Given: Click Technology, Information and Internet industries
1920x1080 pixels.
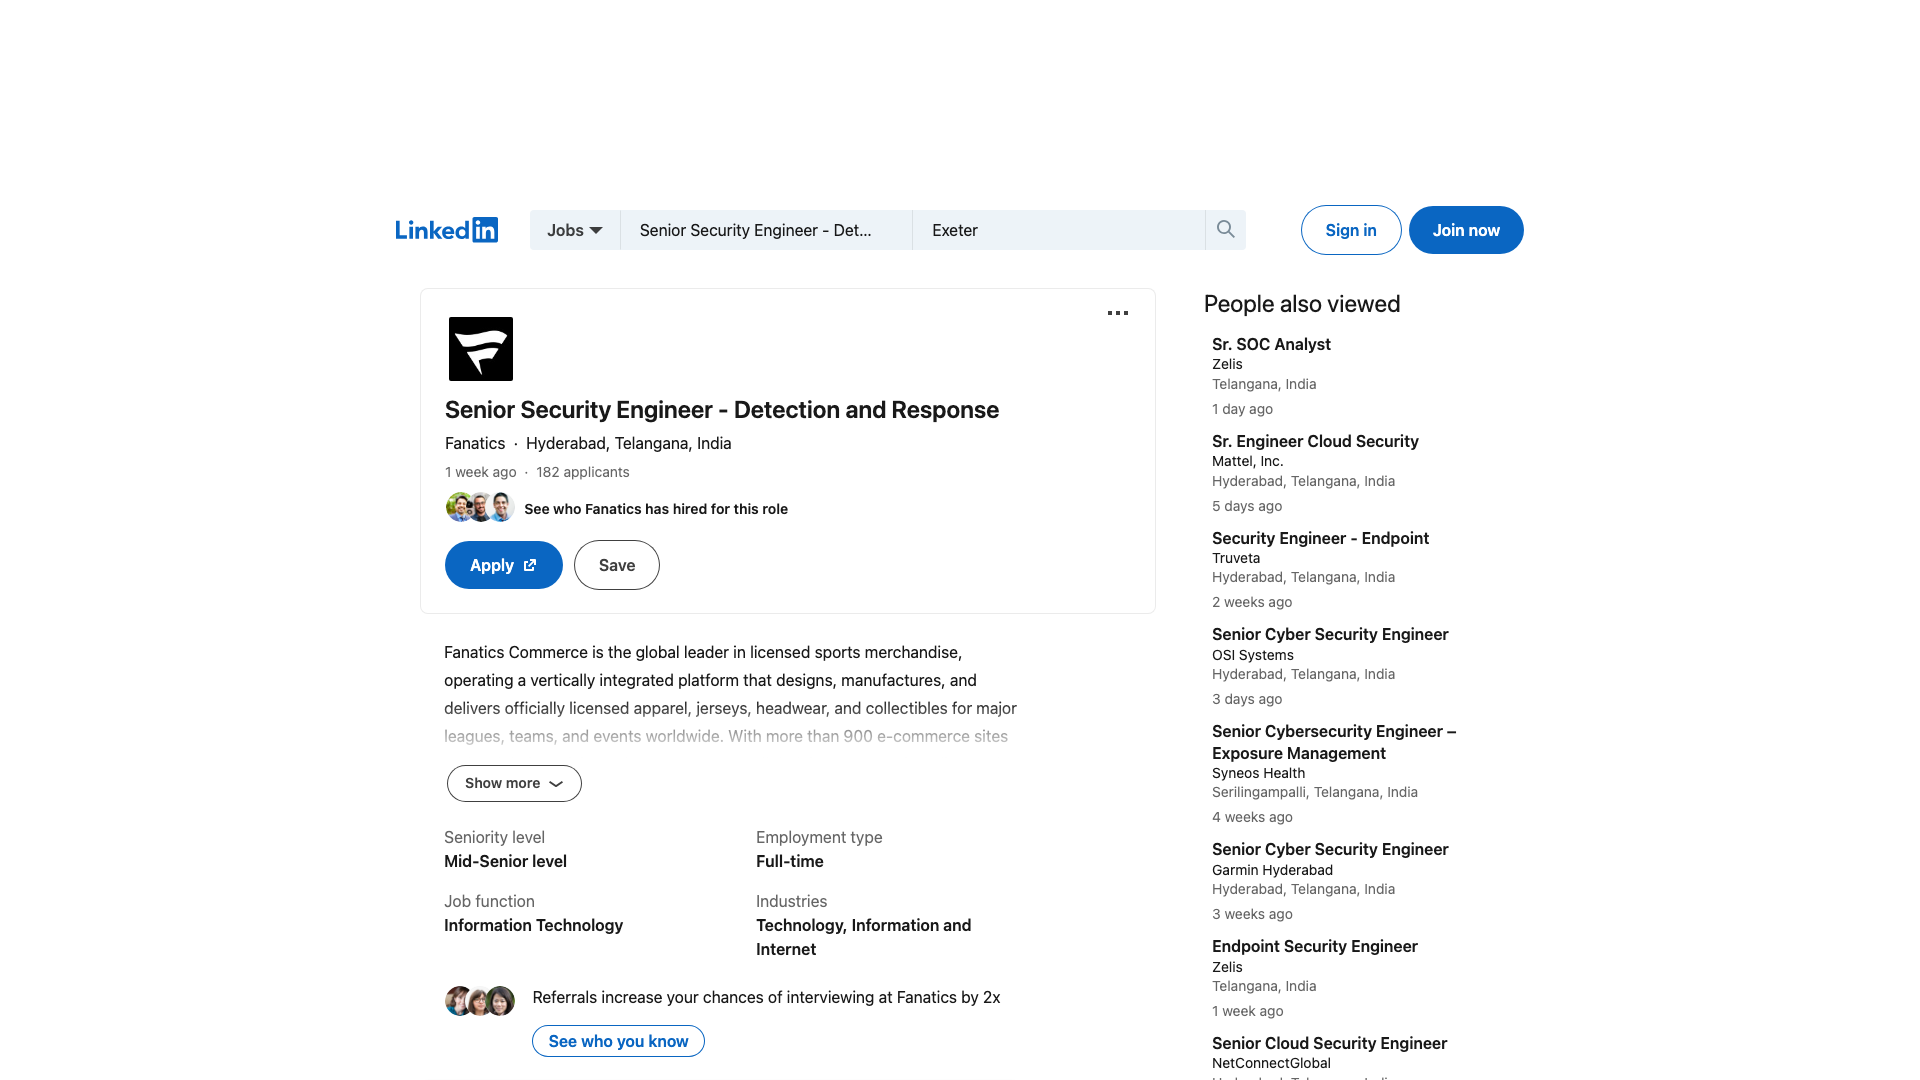Looking at the screenshot, I should point(864,937).
